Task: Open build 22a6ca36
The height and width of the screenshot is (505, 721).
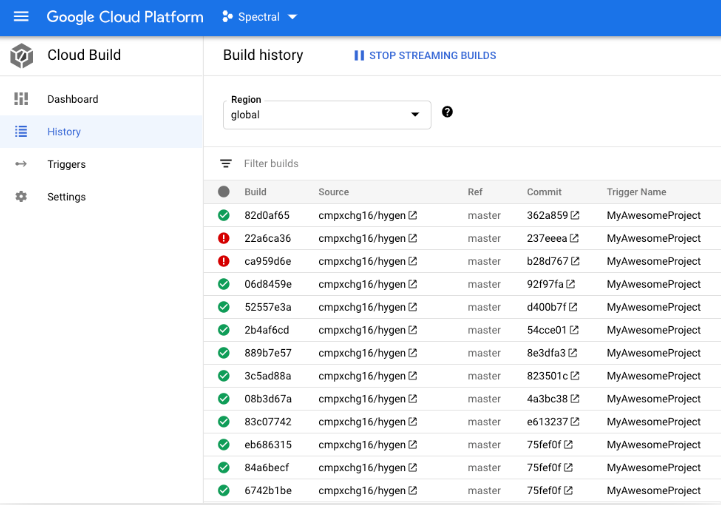Action: pyautogui.click(x=268, y=238)
